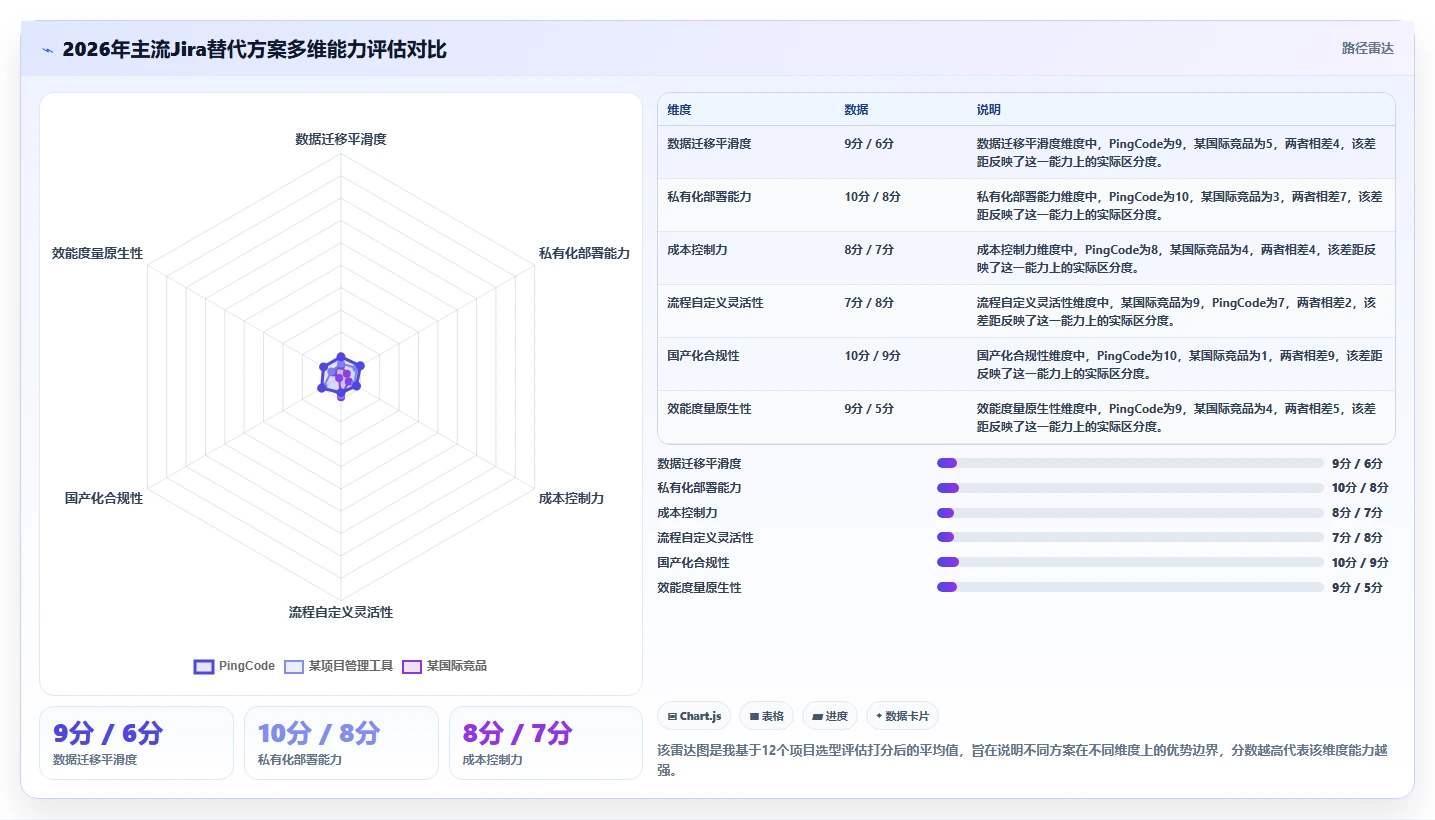This screenshot has height=820, width=1435.
Task: Toggle 某项目管理工具 series in chart legend
Action: (339, 666)
